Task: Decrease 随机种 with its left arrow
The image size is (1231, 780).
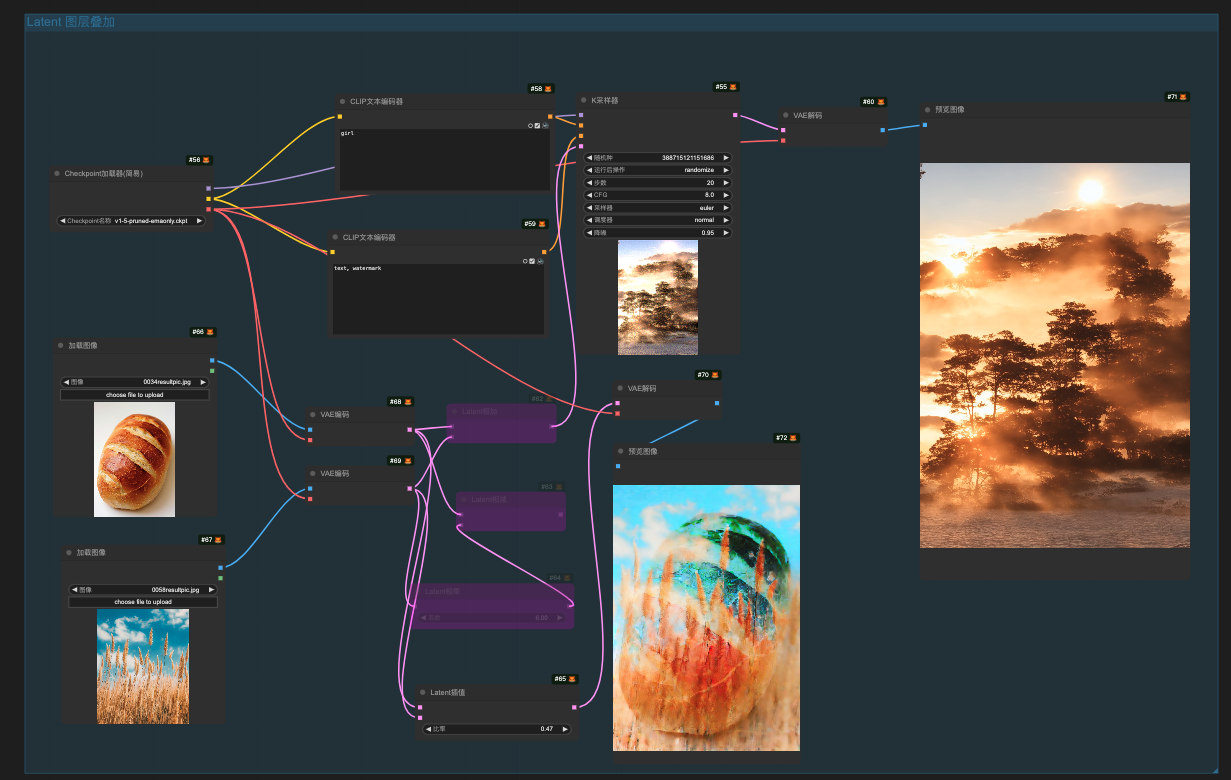Action: coord(589,158)
